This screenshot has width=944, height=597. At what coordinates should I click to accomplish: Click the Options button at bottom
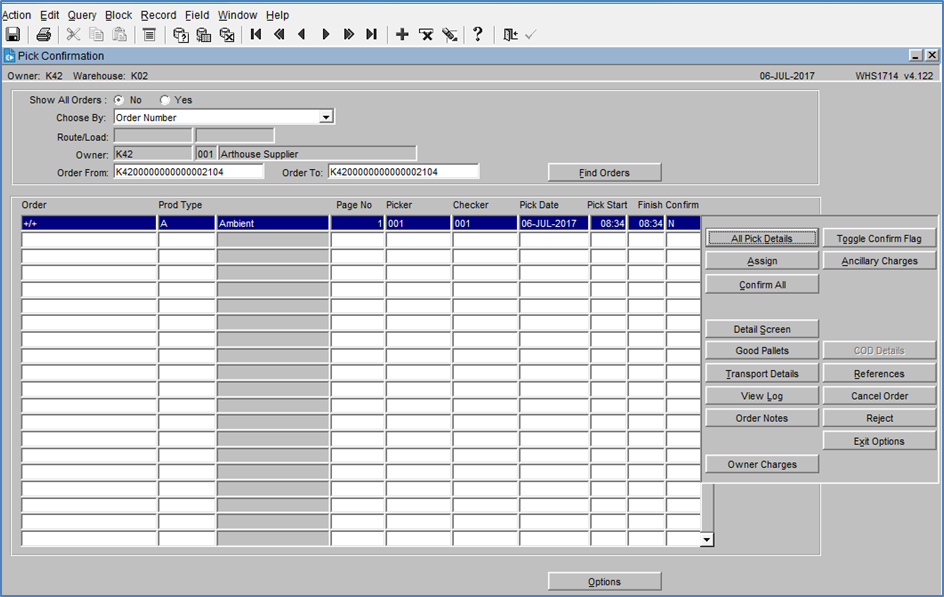tap(604, 581)
